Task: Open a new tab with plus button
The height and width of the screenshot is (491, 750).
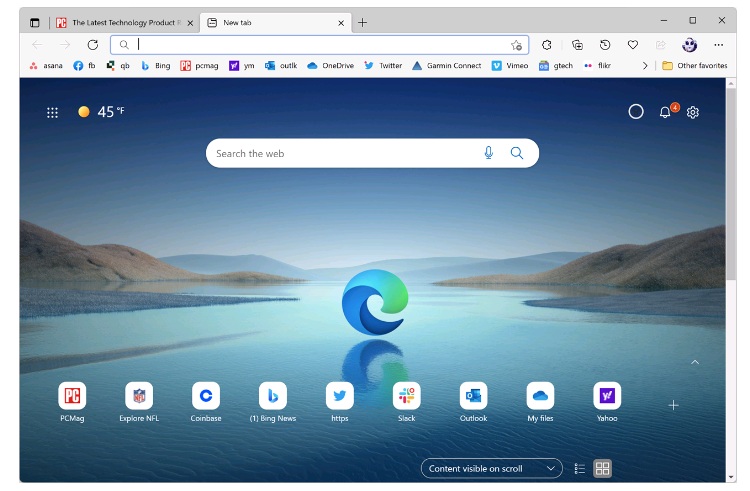Action: point(363,22)
